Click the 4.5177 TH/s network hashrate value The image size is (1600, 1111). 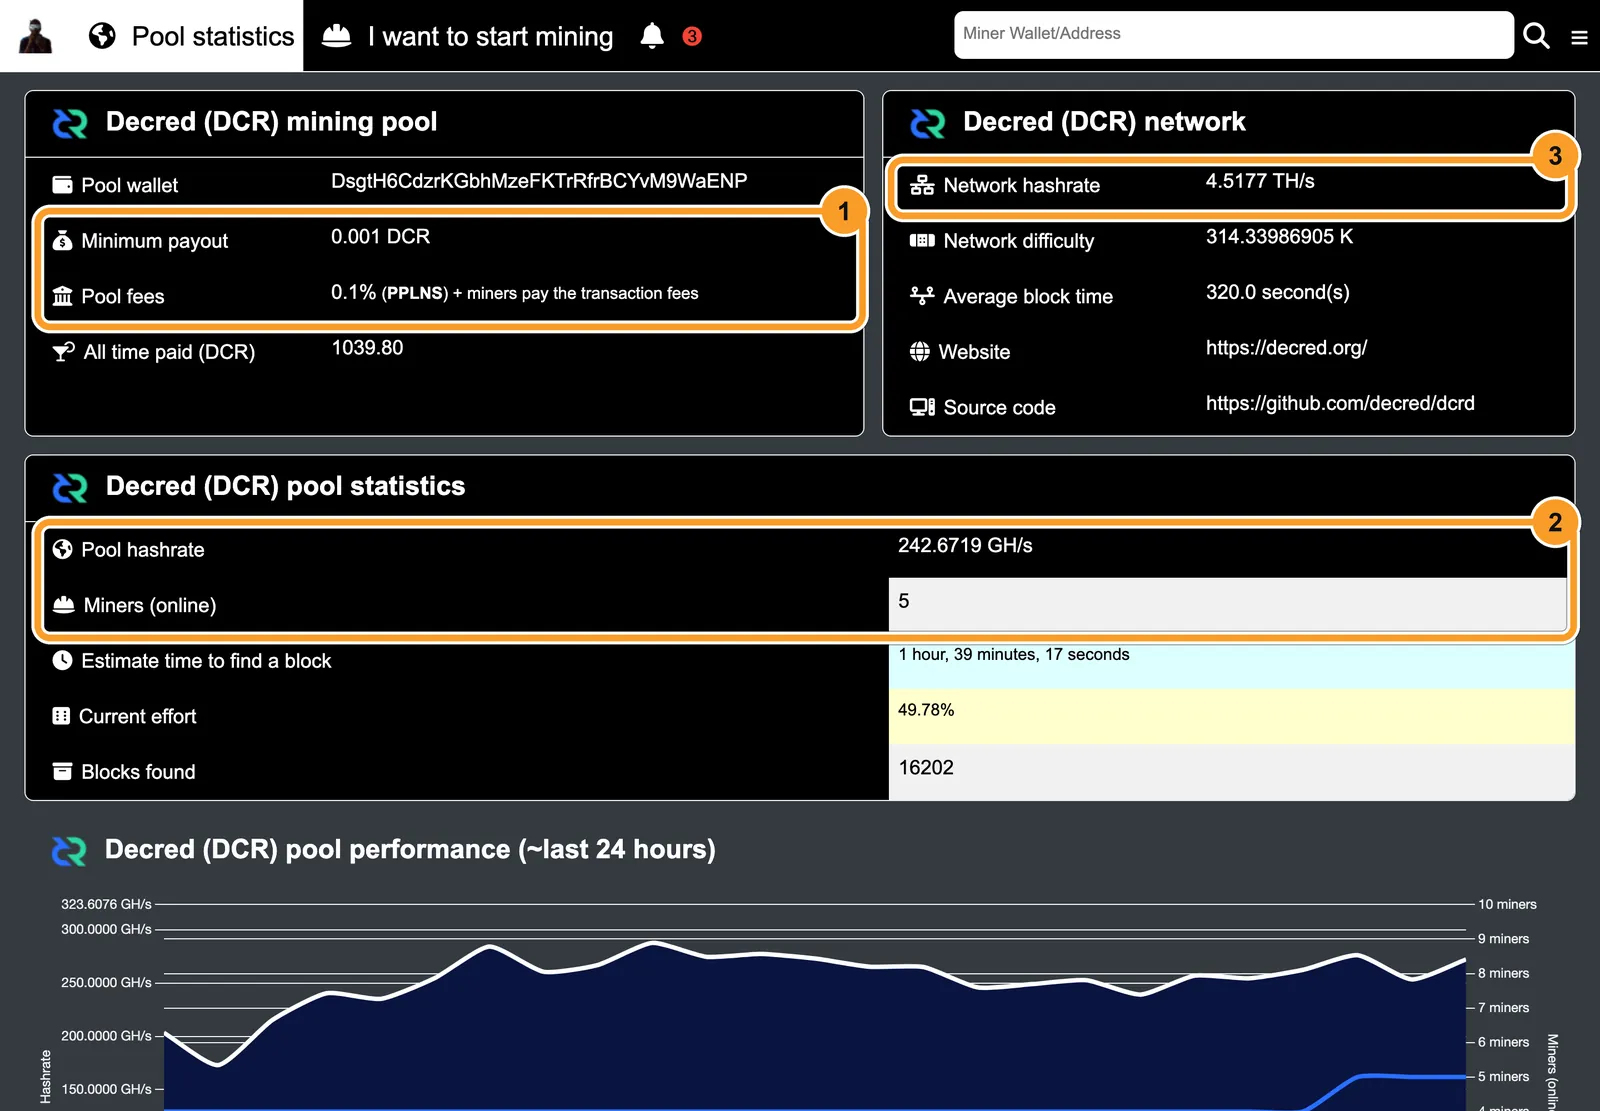(1260, 181)
